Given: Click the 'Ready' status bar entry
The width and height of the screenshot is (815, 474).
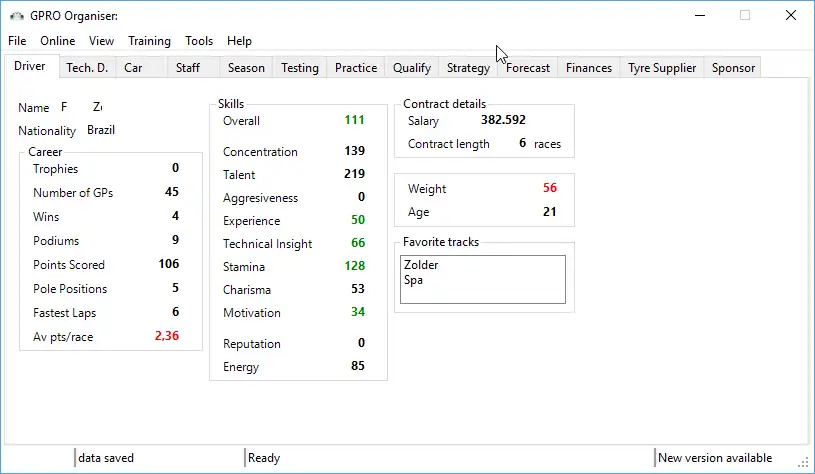Looking at the screenshot, I should click(x=264, y=458).
